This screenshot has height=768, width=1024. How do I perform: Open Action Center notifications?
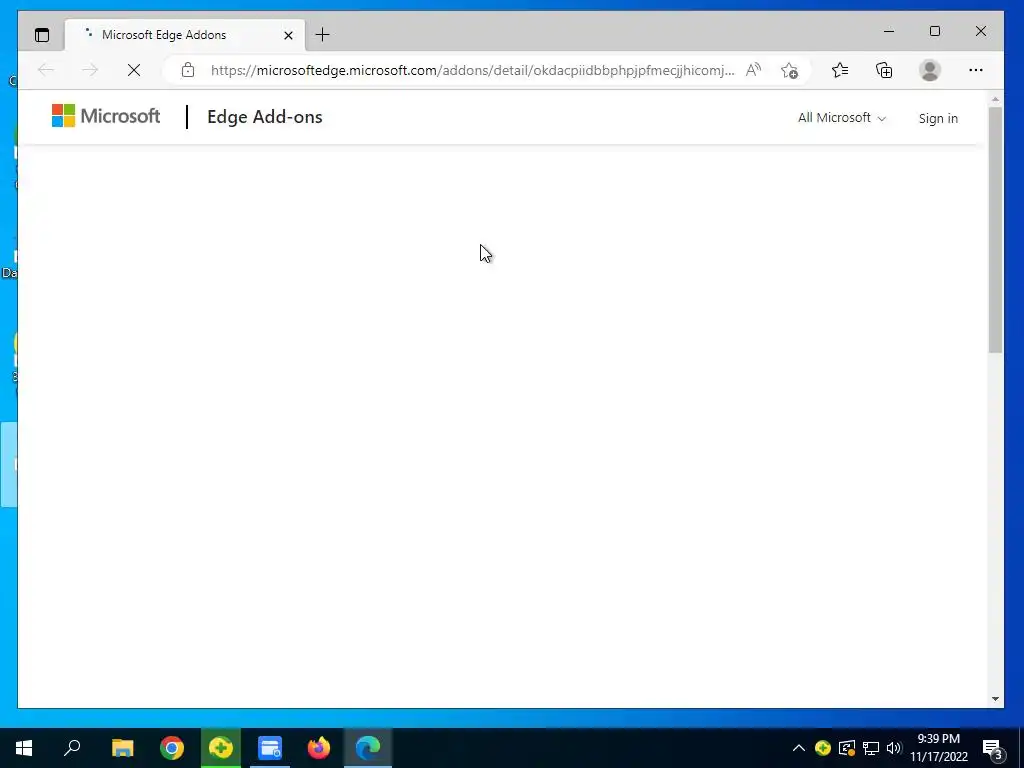[993, 748]
